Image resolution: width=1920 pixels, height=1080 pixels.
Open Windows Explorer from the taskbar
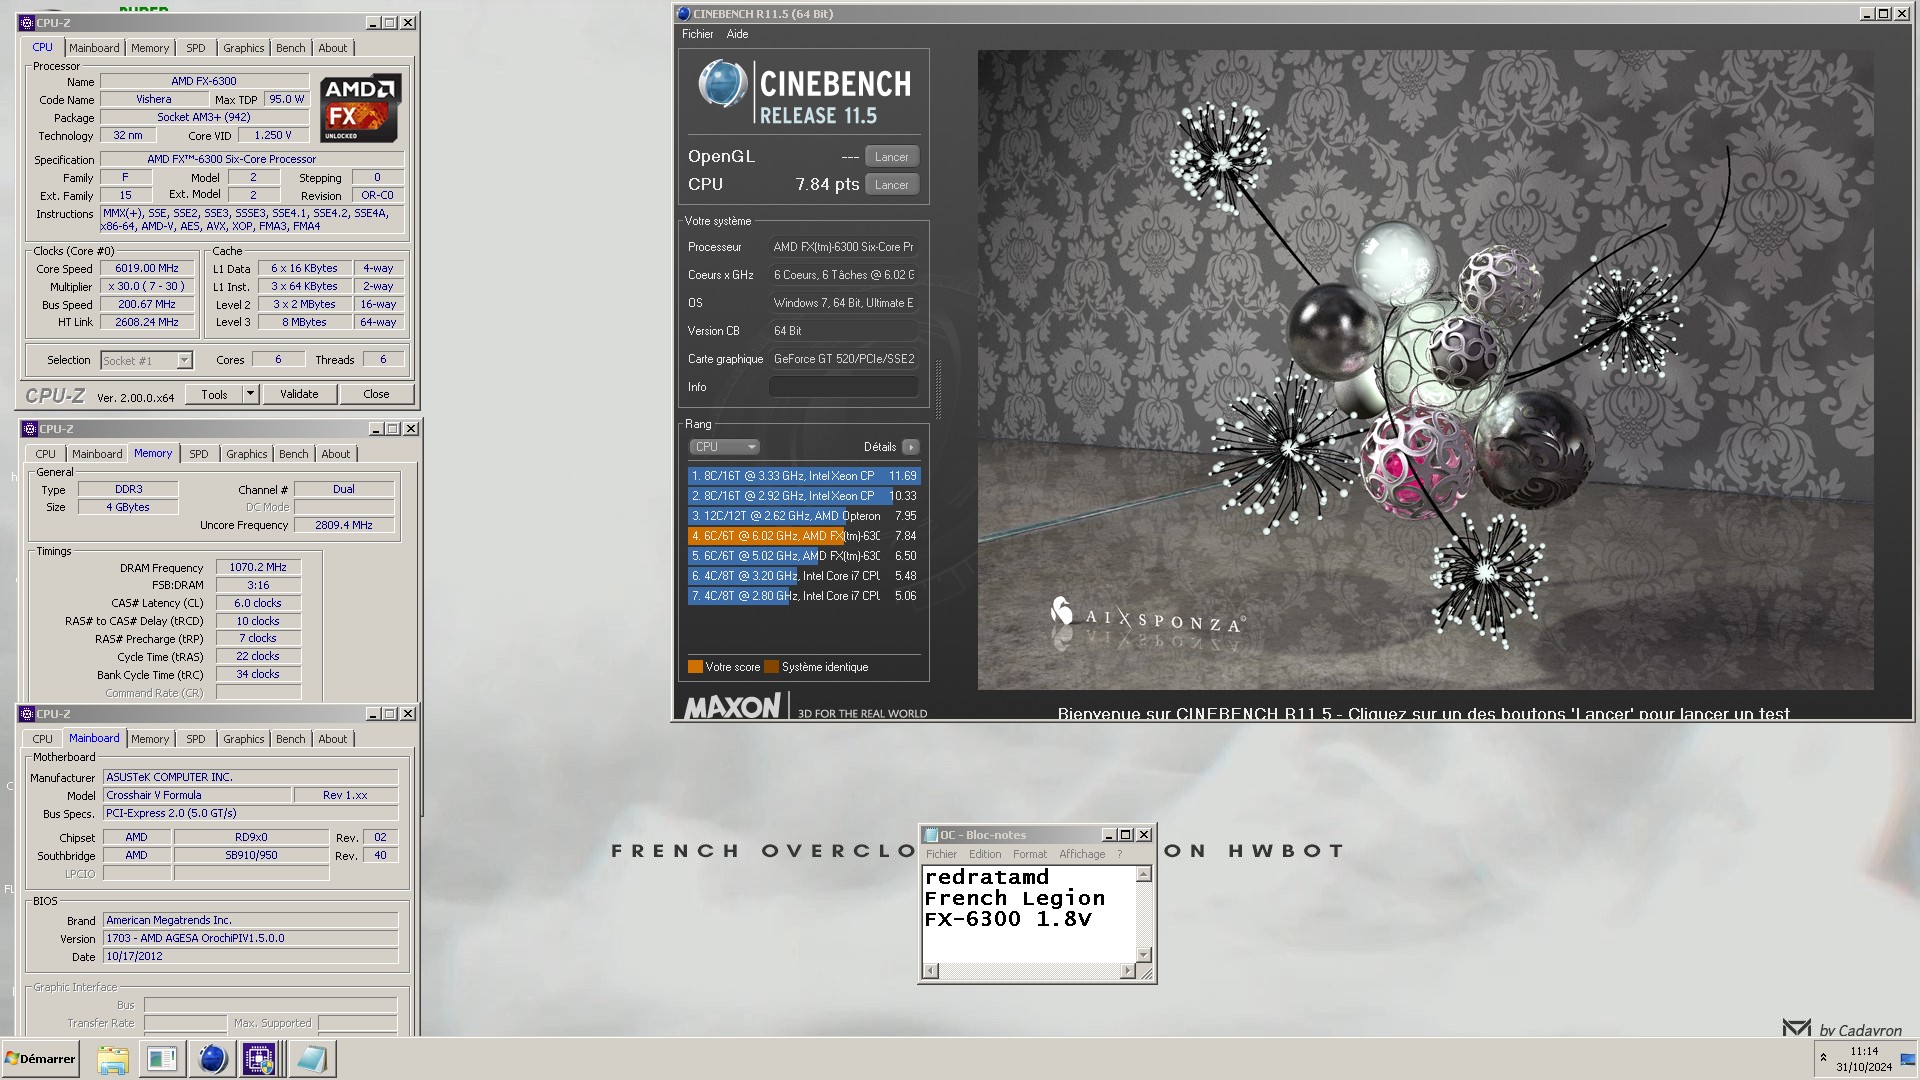113,1059
